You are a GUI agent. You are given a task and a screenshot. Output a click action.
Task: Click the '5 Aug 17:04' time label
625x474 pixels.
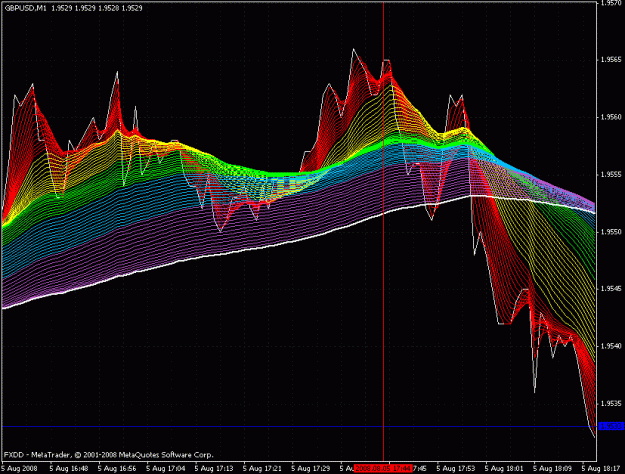pos(165,468)
